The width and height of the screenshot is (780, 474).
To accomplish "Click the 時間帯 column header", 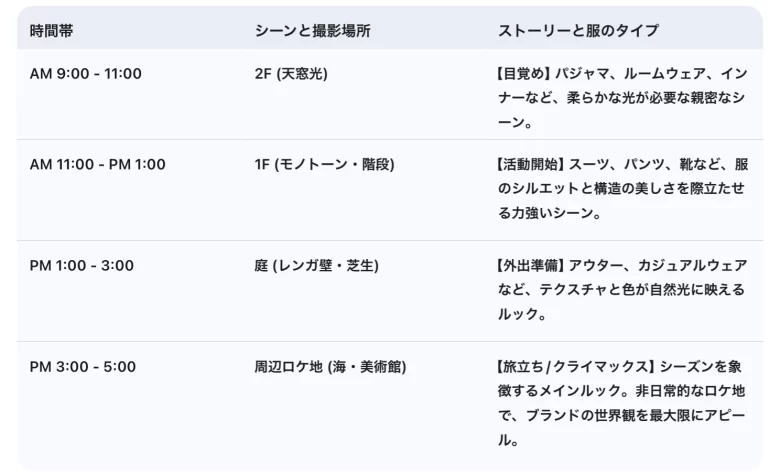I will [51, 31].
